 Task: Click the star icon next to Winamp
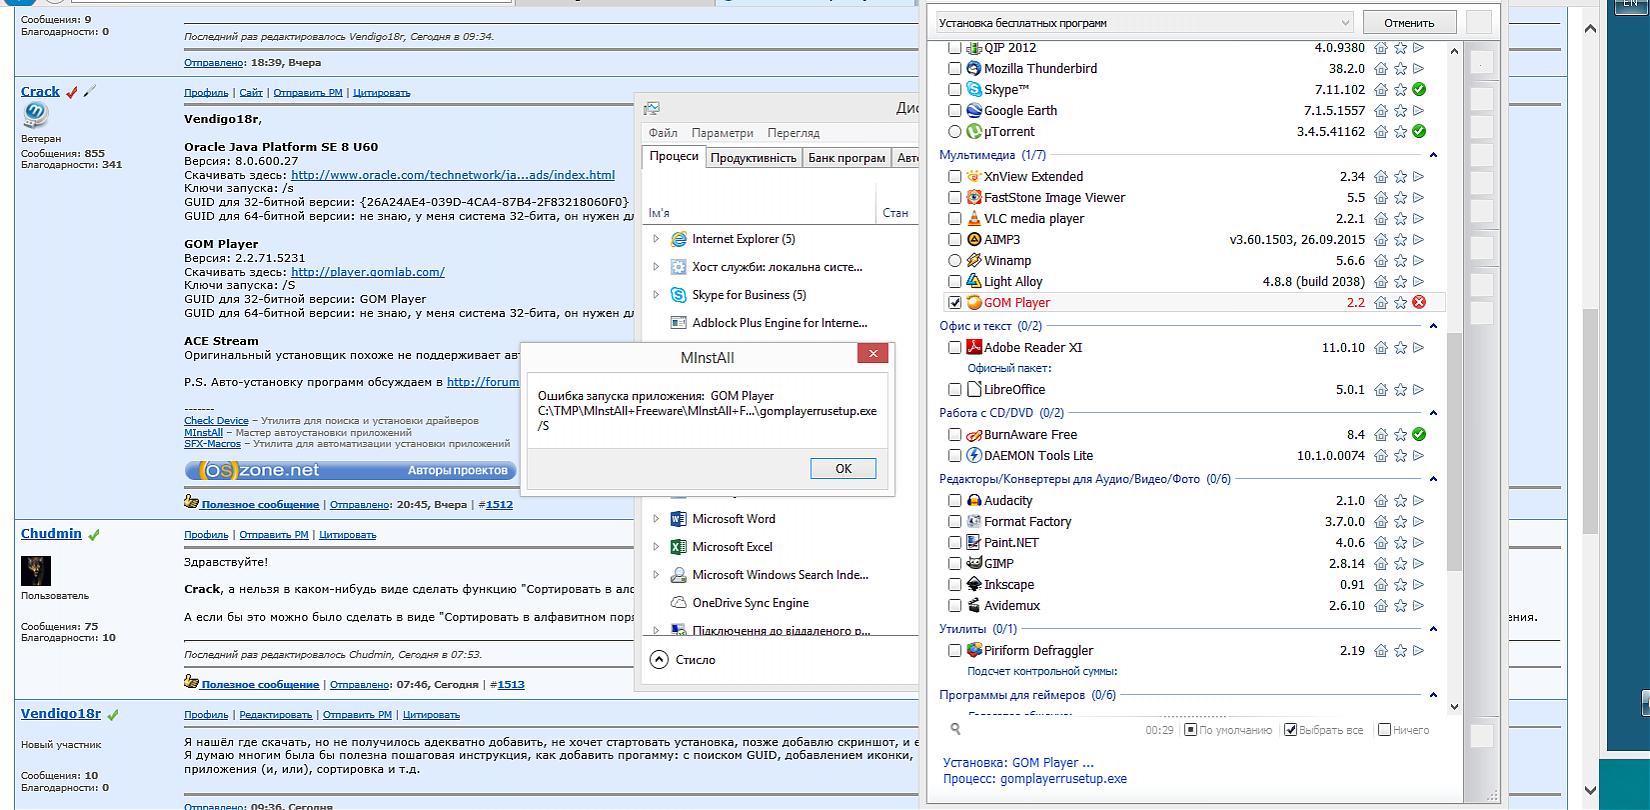1400,261
